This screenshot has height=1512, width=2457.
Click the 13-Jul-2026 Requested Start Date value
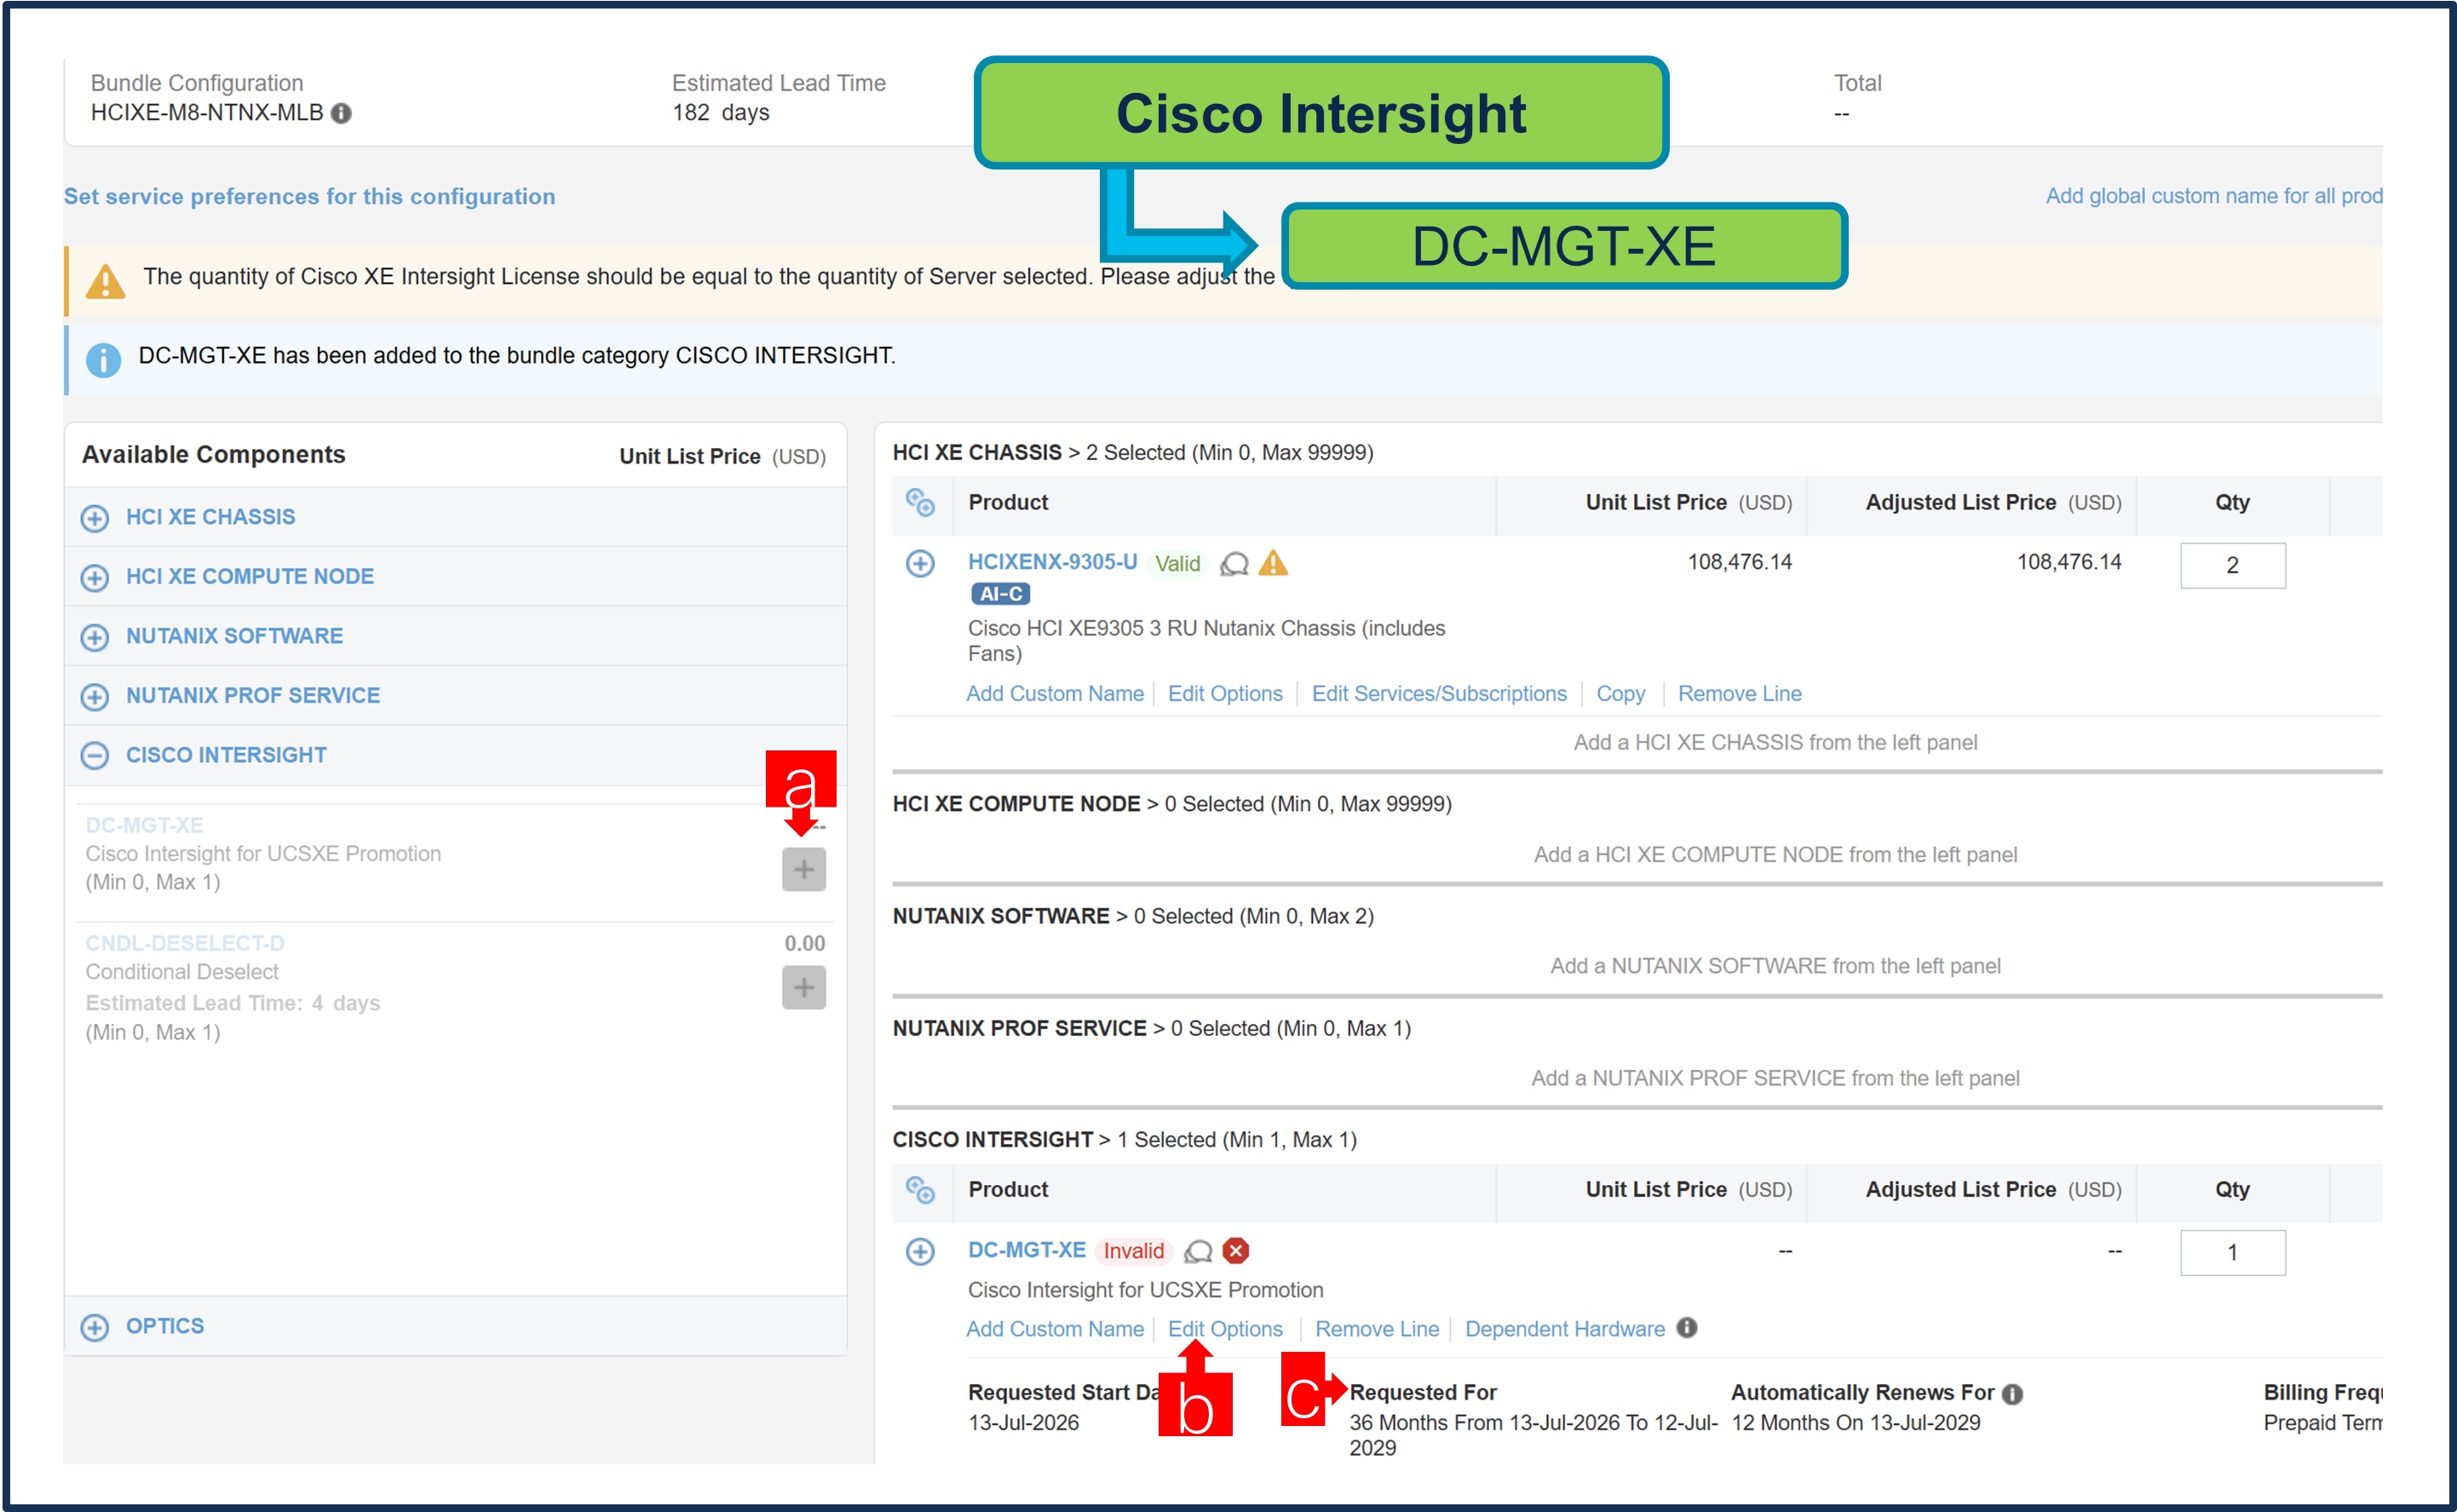(1023, 1423)
